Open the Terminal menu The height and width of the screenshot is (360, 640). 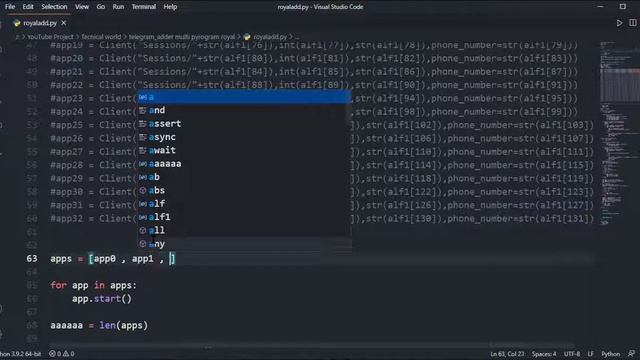pyautogui.click(x=143, y=7)
